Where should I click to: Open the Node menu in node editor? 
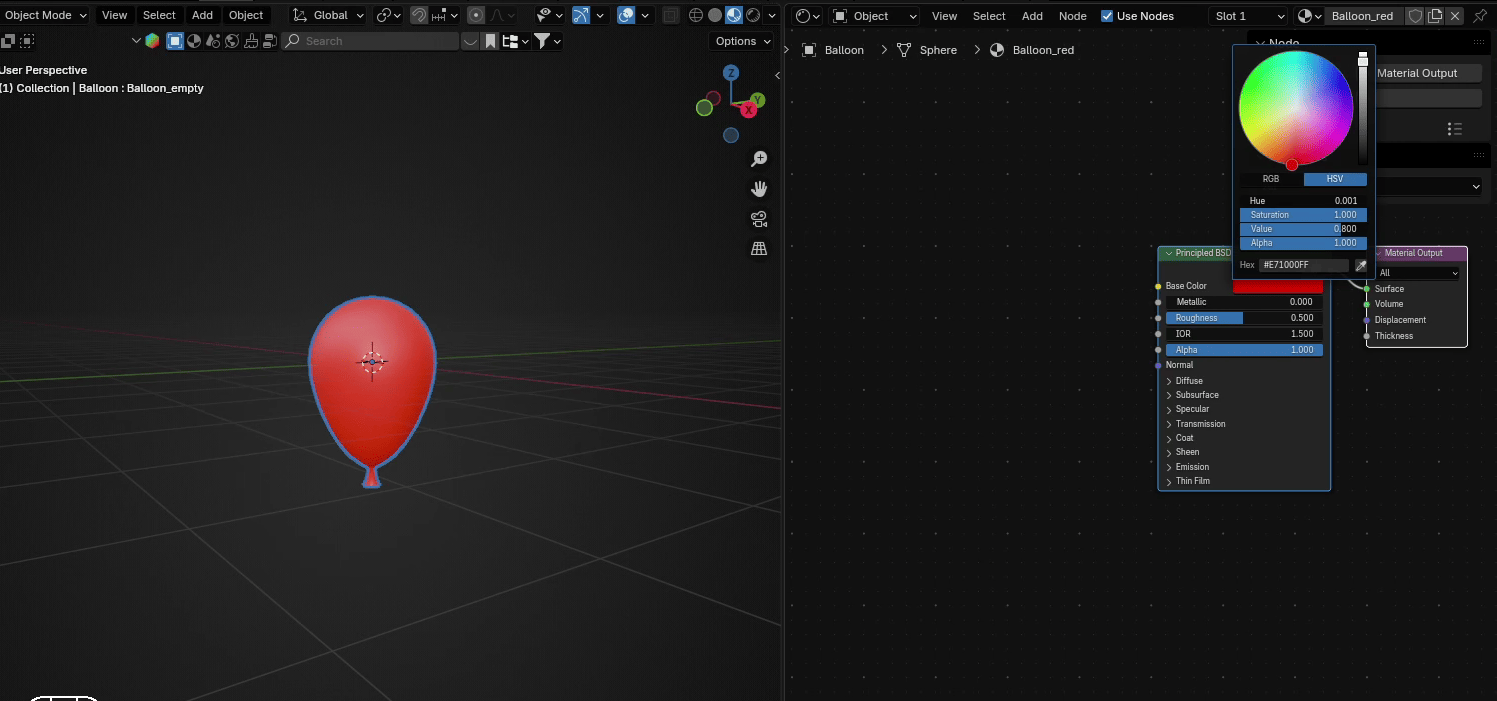pyautogui.click(x=1072, y=16)
